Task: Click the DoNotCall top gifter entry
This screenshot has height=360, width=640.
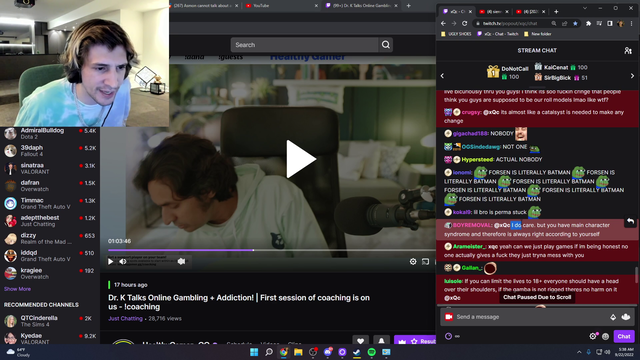Action: (x=508, y=72)
